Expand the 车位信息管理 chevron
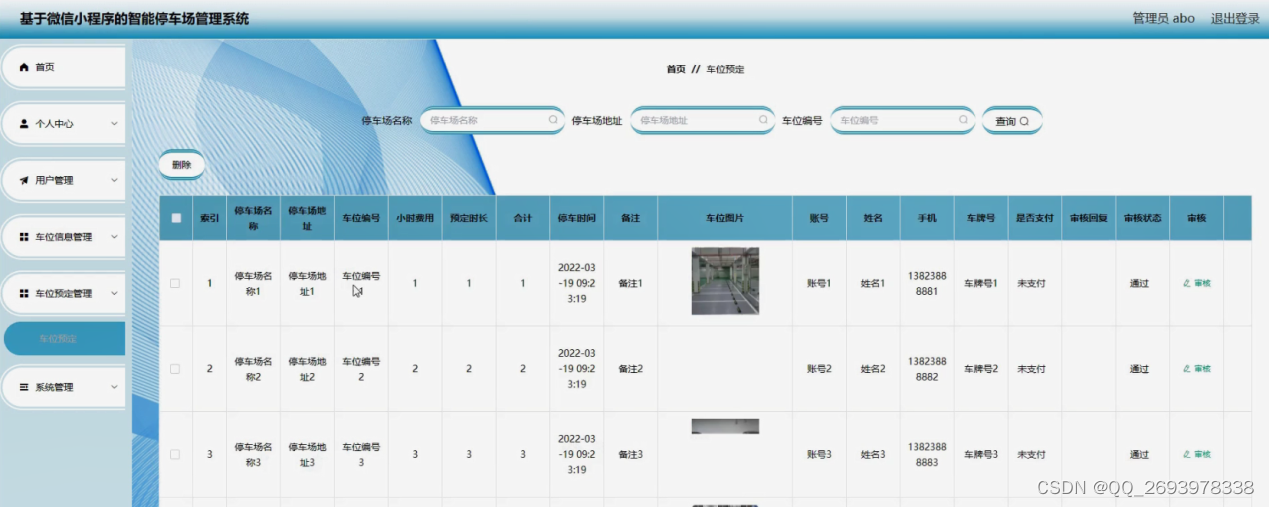 [114, 237]
